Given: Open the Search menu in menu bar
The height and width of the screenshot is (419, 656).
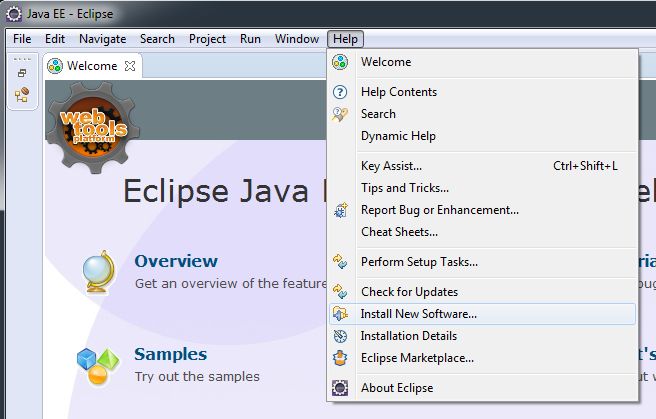Looking at the screenshot, I should click(157, 39).
